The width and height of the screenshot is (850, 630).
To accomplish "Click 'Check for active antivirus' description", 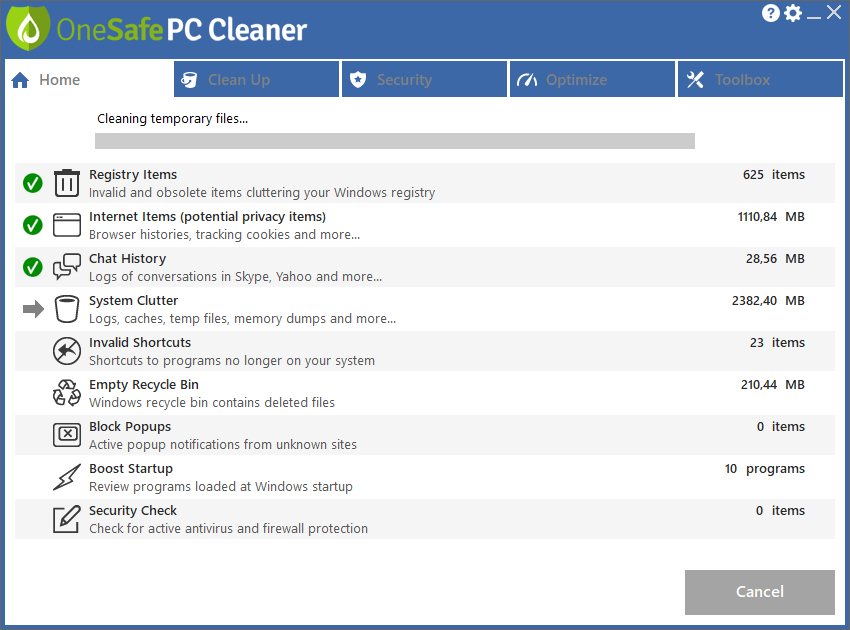I will tap(228, 529).
